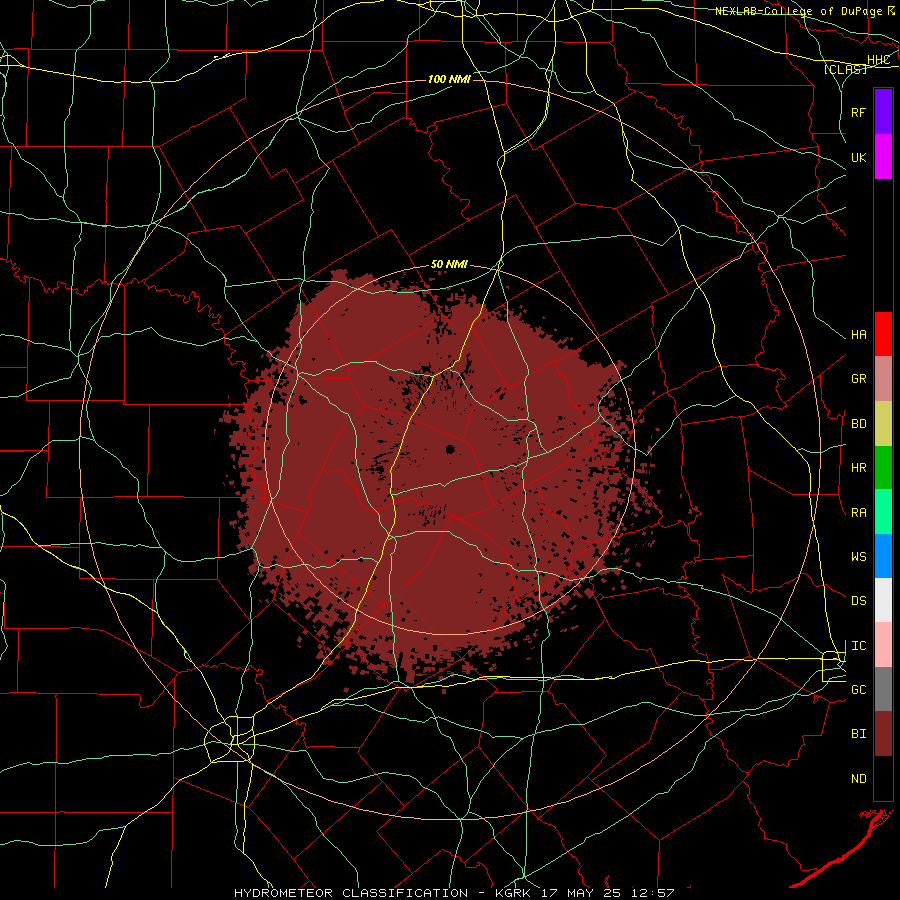Screen dimensions: 900x900
Task: Select the GC gray legend swatch
Action: 883,689
